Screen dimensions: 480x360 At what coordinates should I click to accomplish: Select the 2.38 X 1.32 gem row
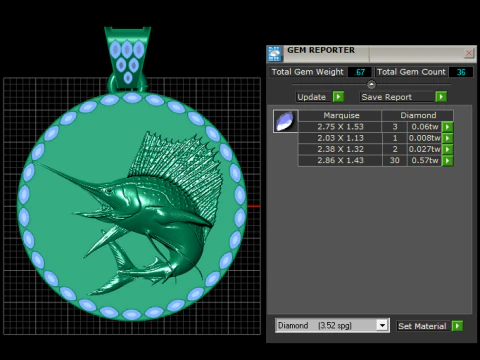[376, 149]
